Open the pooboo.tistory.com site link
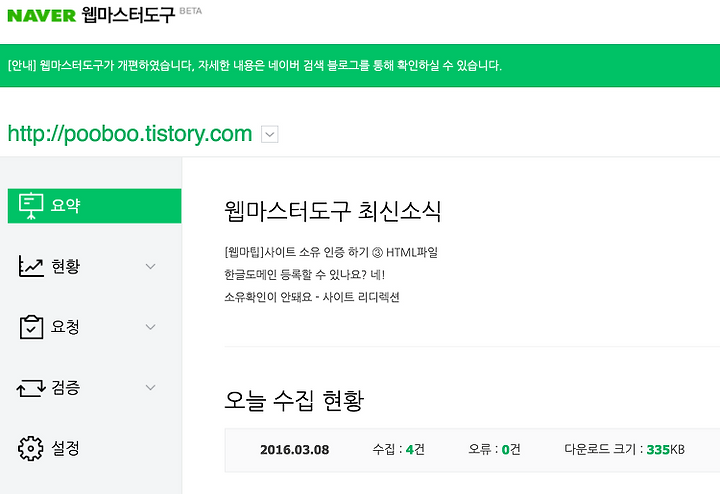 click(x=130, y=134)
